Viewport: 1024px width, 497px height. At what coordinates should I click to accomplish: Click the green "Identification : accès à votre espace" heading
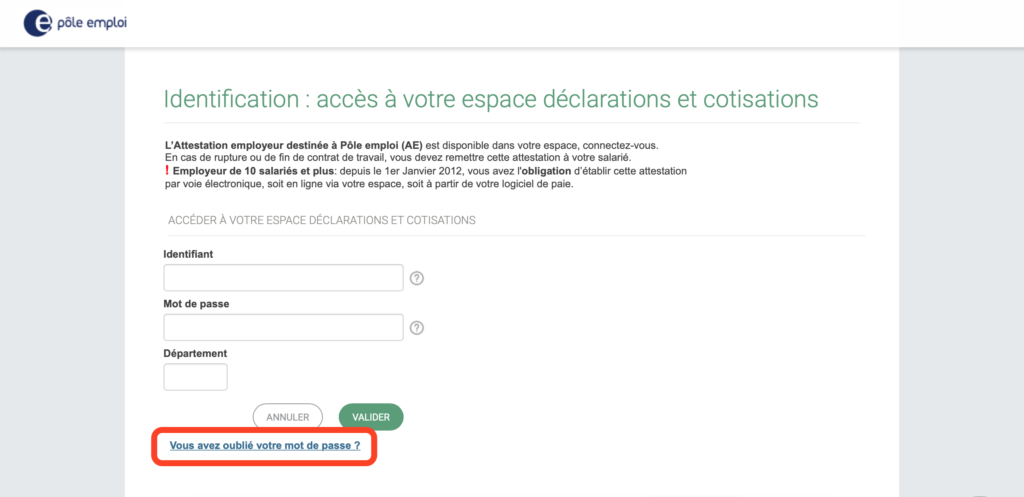tap(490, 99)
